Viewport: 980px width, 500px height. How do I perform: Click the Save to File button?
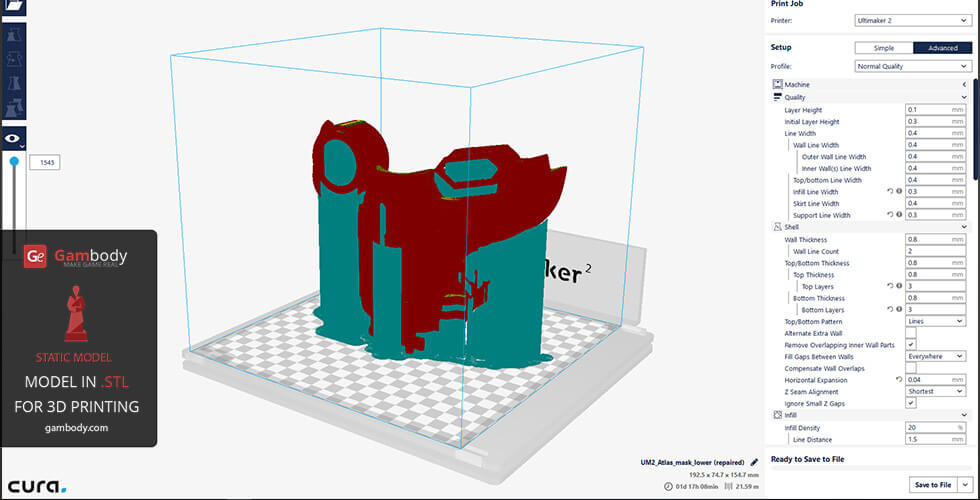931,485
